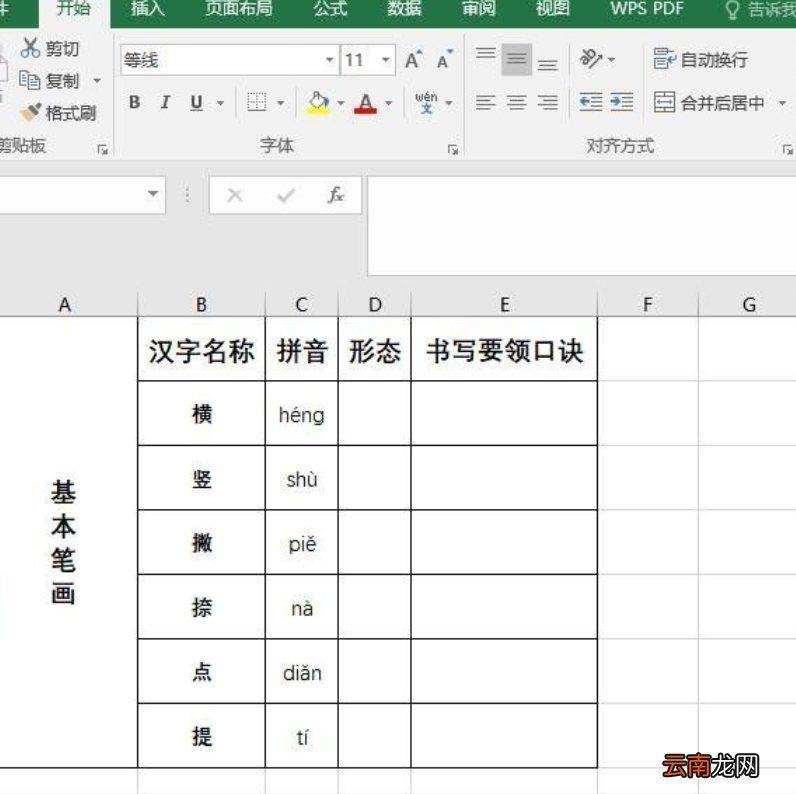
Task: Click the Tell Me lightbulb icon
Action: click(x=732, y=10)
